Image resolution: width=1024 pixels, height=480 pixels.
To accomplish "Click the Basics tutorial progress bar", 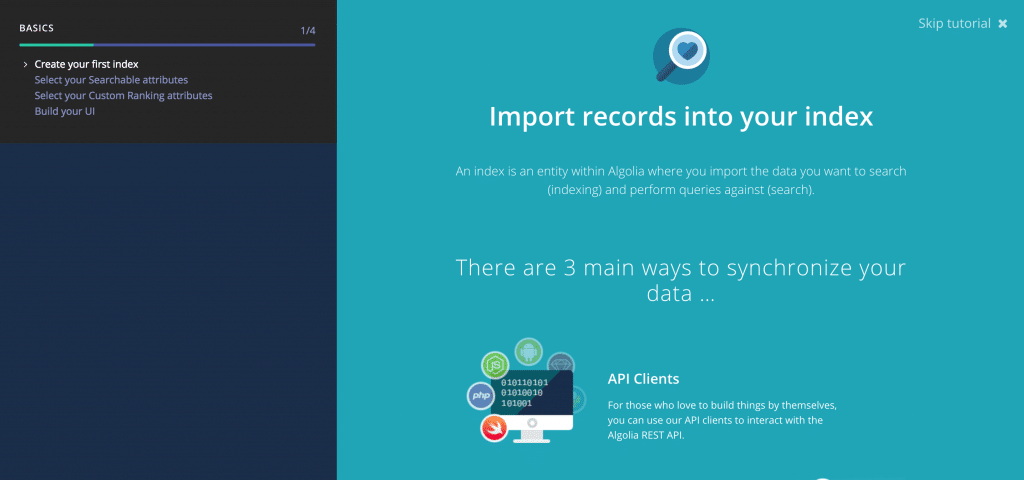I will 167,45.
